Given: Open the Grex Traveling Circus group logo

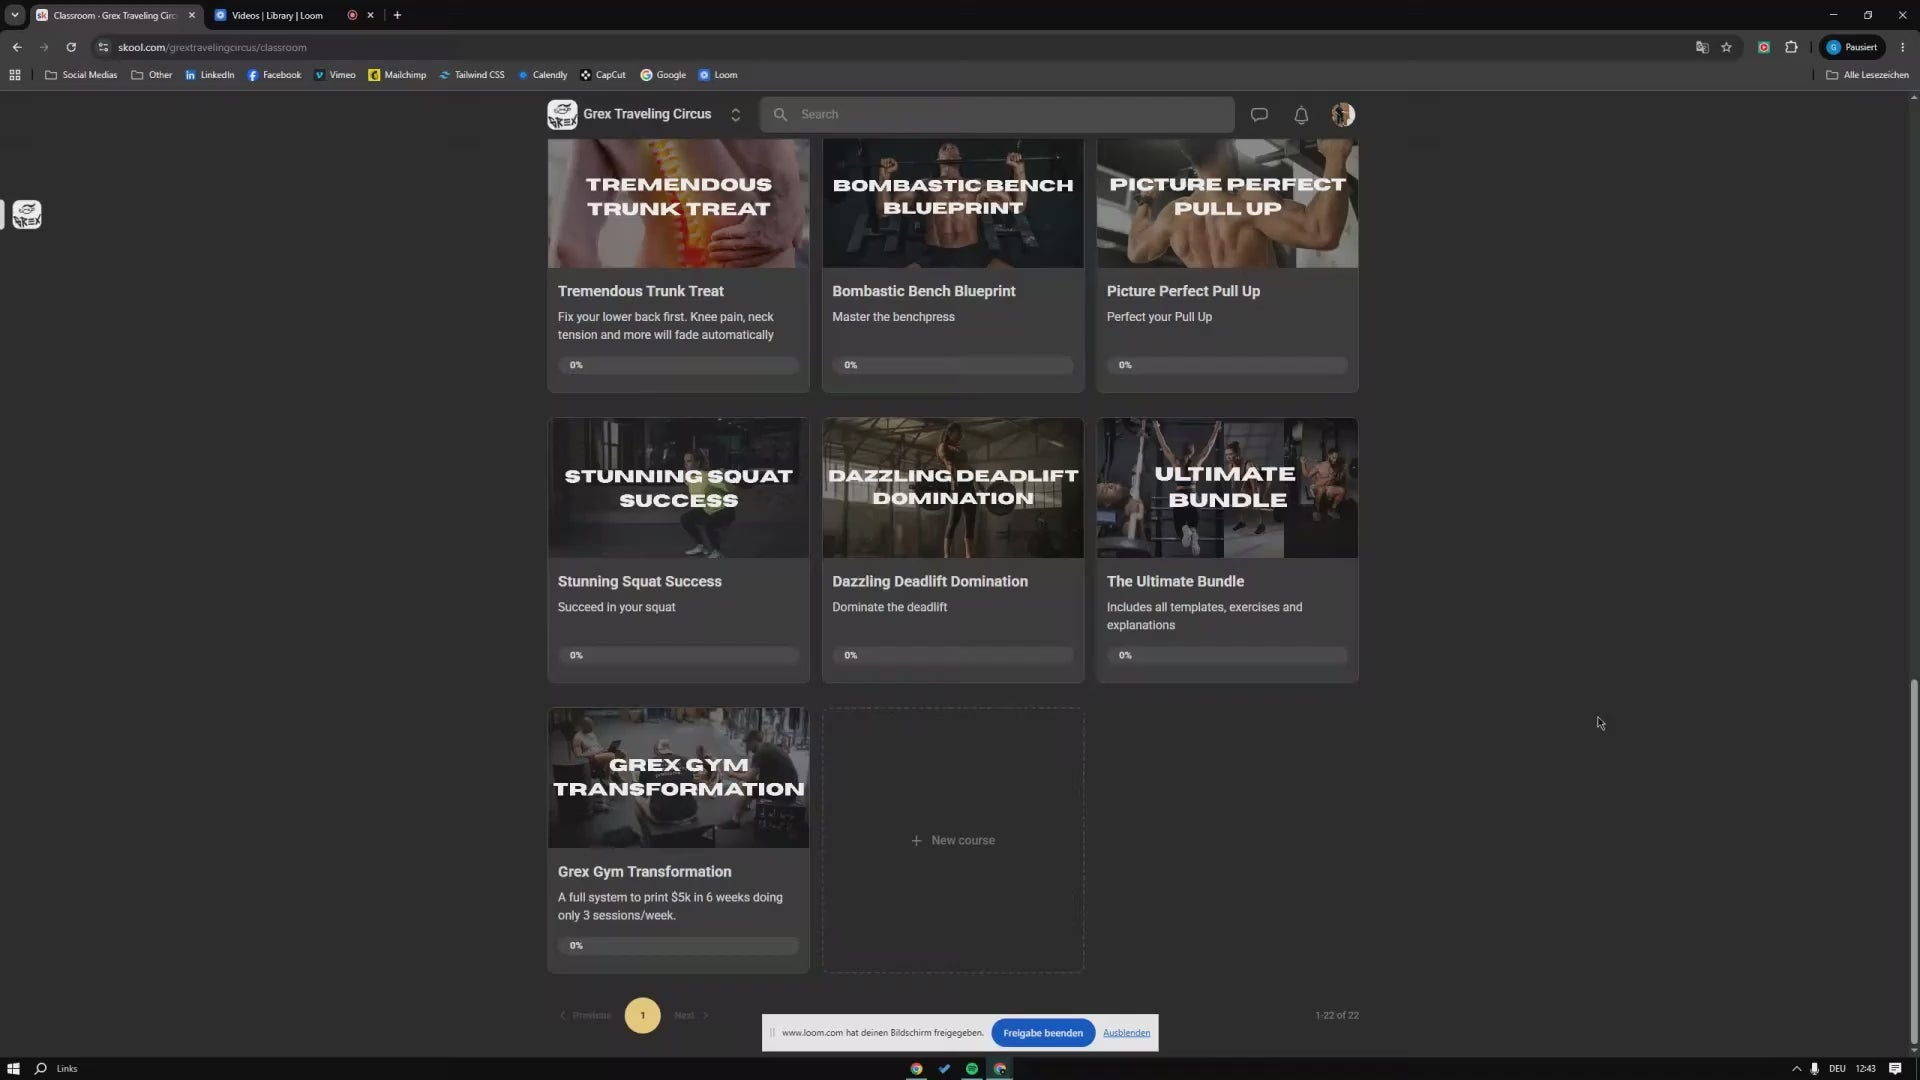Looking at the screenshot, I should point(562,115).
